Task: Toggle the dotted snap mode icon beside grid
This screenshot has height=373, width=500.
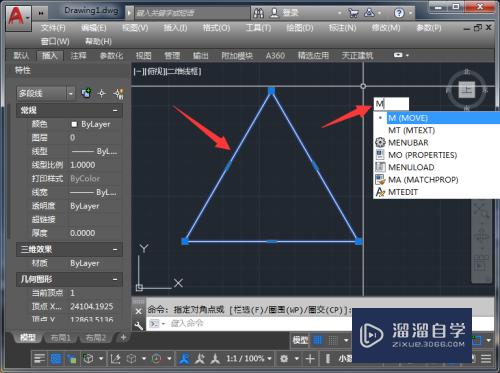Action: 333,340
